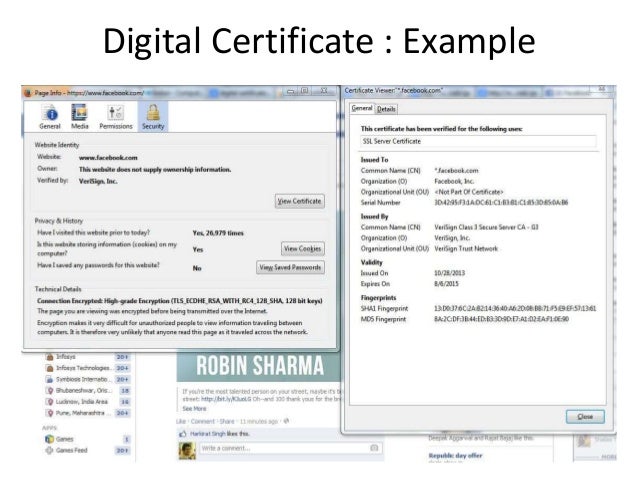Minimize the Page Info window
This screenshot has width=638, height=479.
pyautogui.click(x=290, y=91)
